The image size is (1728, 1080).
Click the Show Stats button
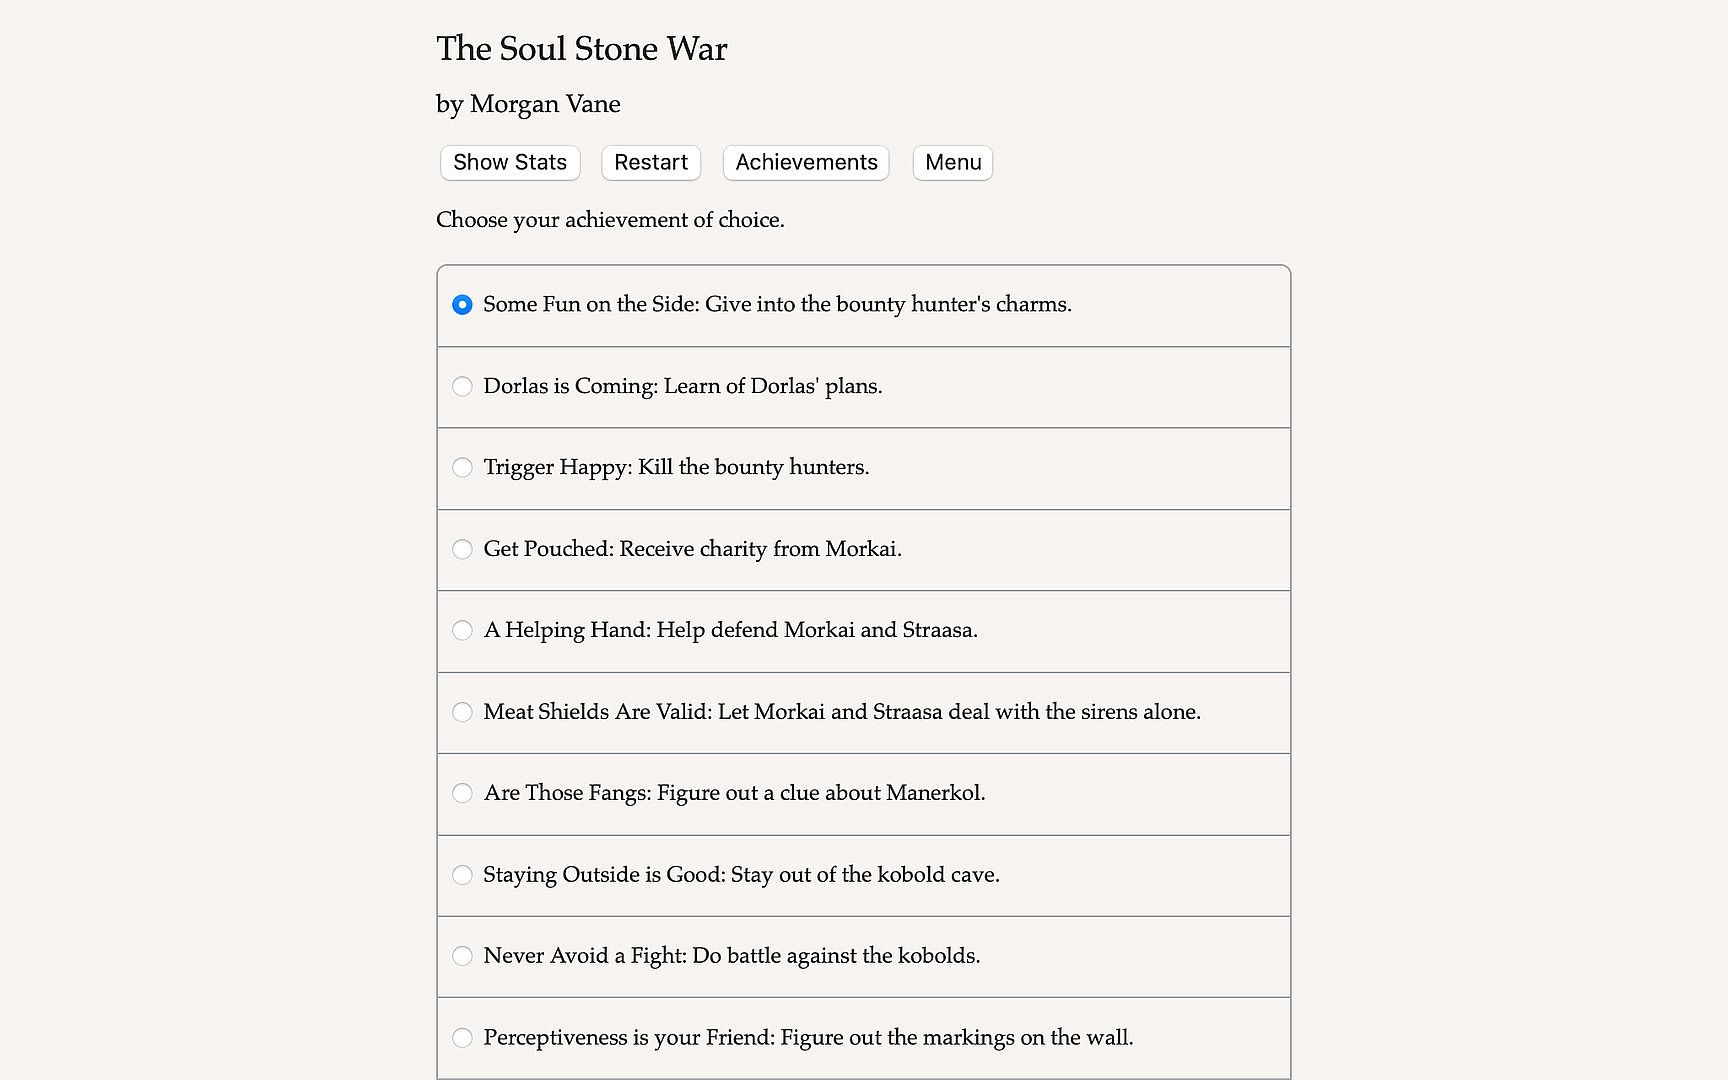pos(510,163)
